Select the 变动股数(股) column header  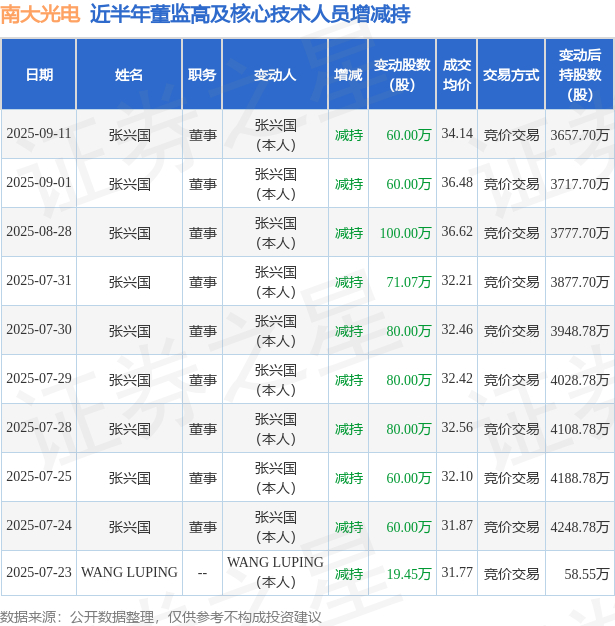pyautogui.click(x=402, y=75)
